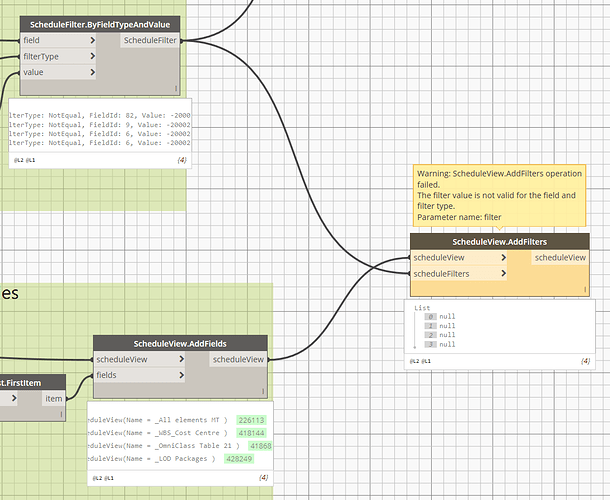This screenshot has width=610, height=500.
Task: Select the scheduleView output of AddFields node
Action: (x=238, y=360)
